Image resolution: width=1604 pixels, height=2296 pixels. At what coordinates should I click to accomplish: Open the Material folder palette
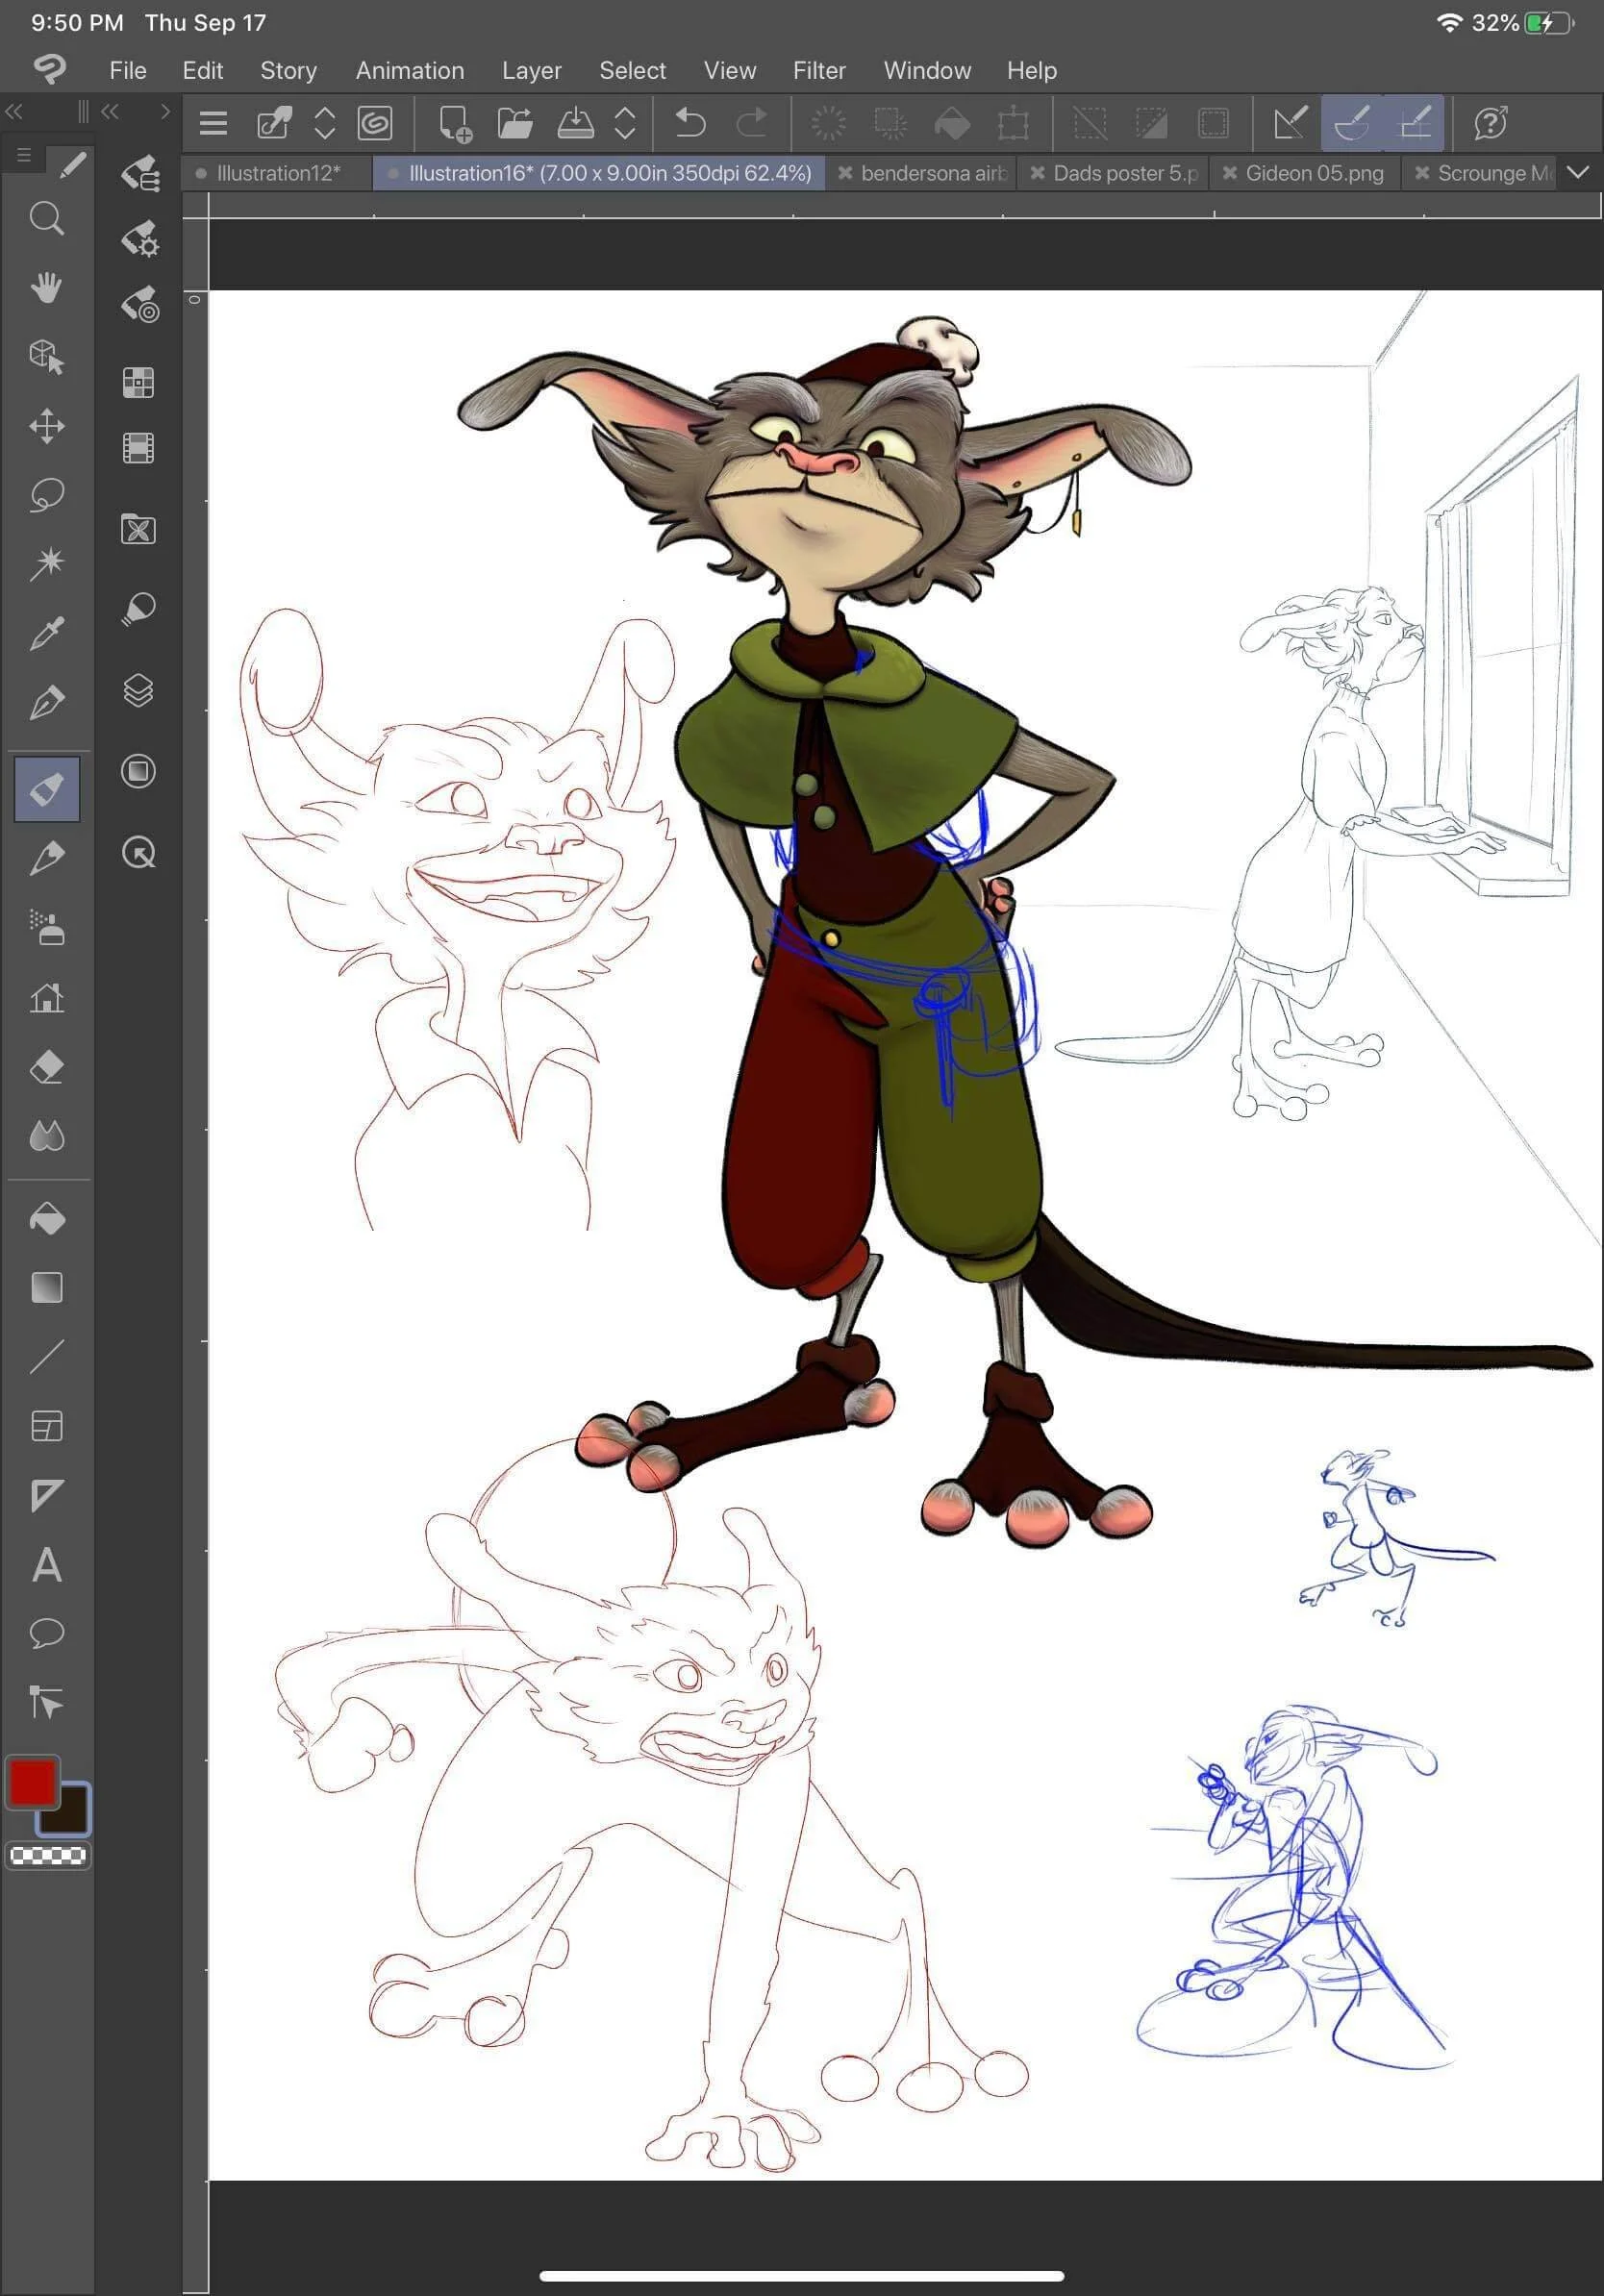pos(138,529)
